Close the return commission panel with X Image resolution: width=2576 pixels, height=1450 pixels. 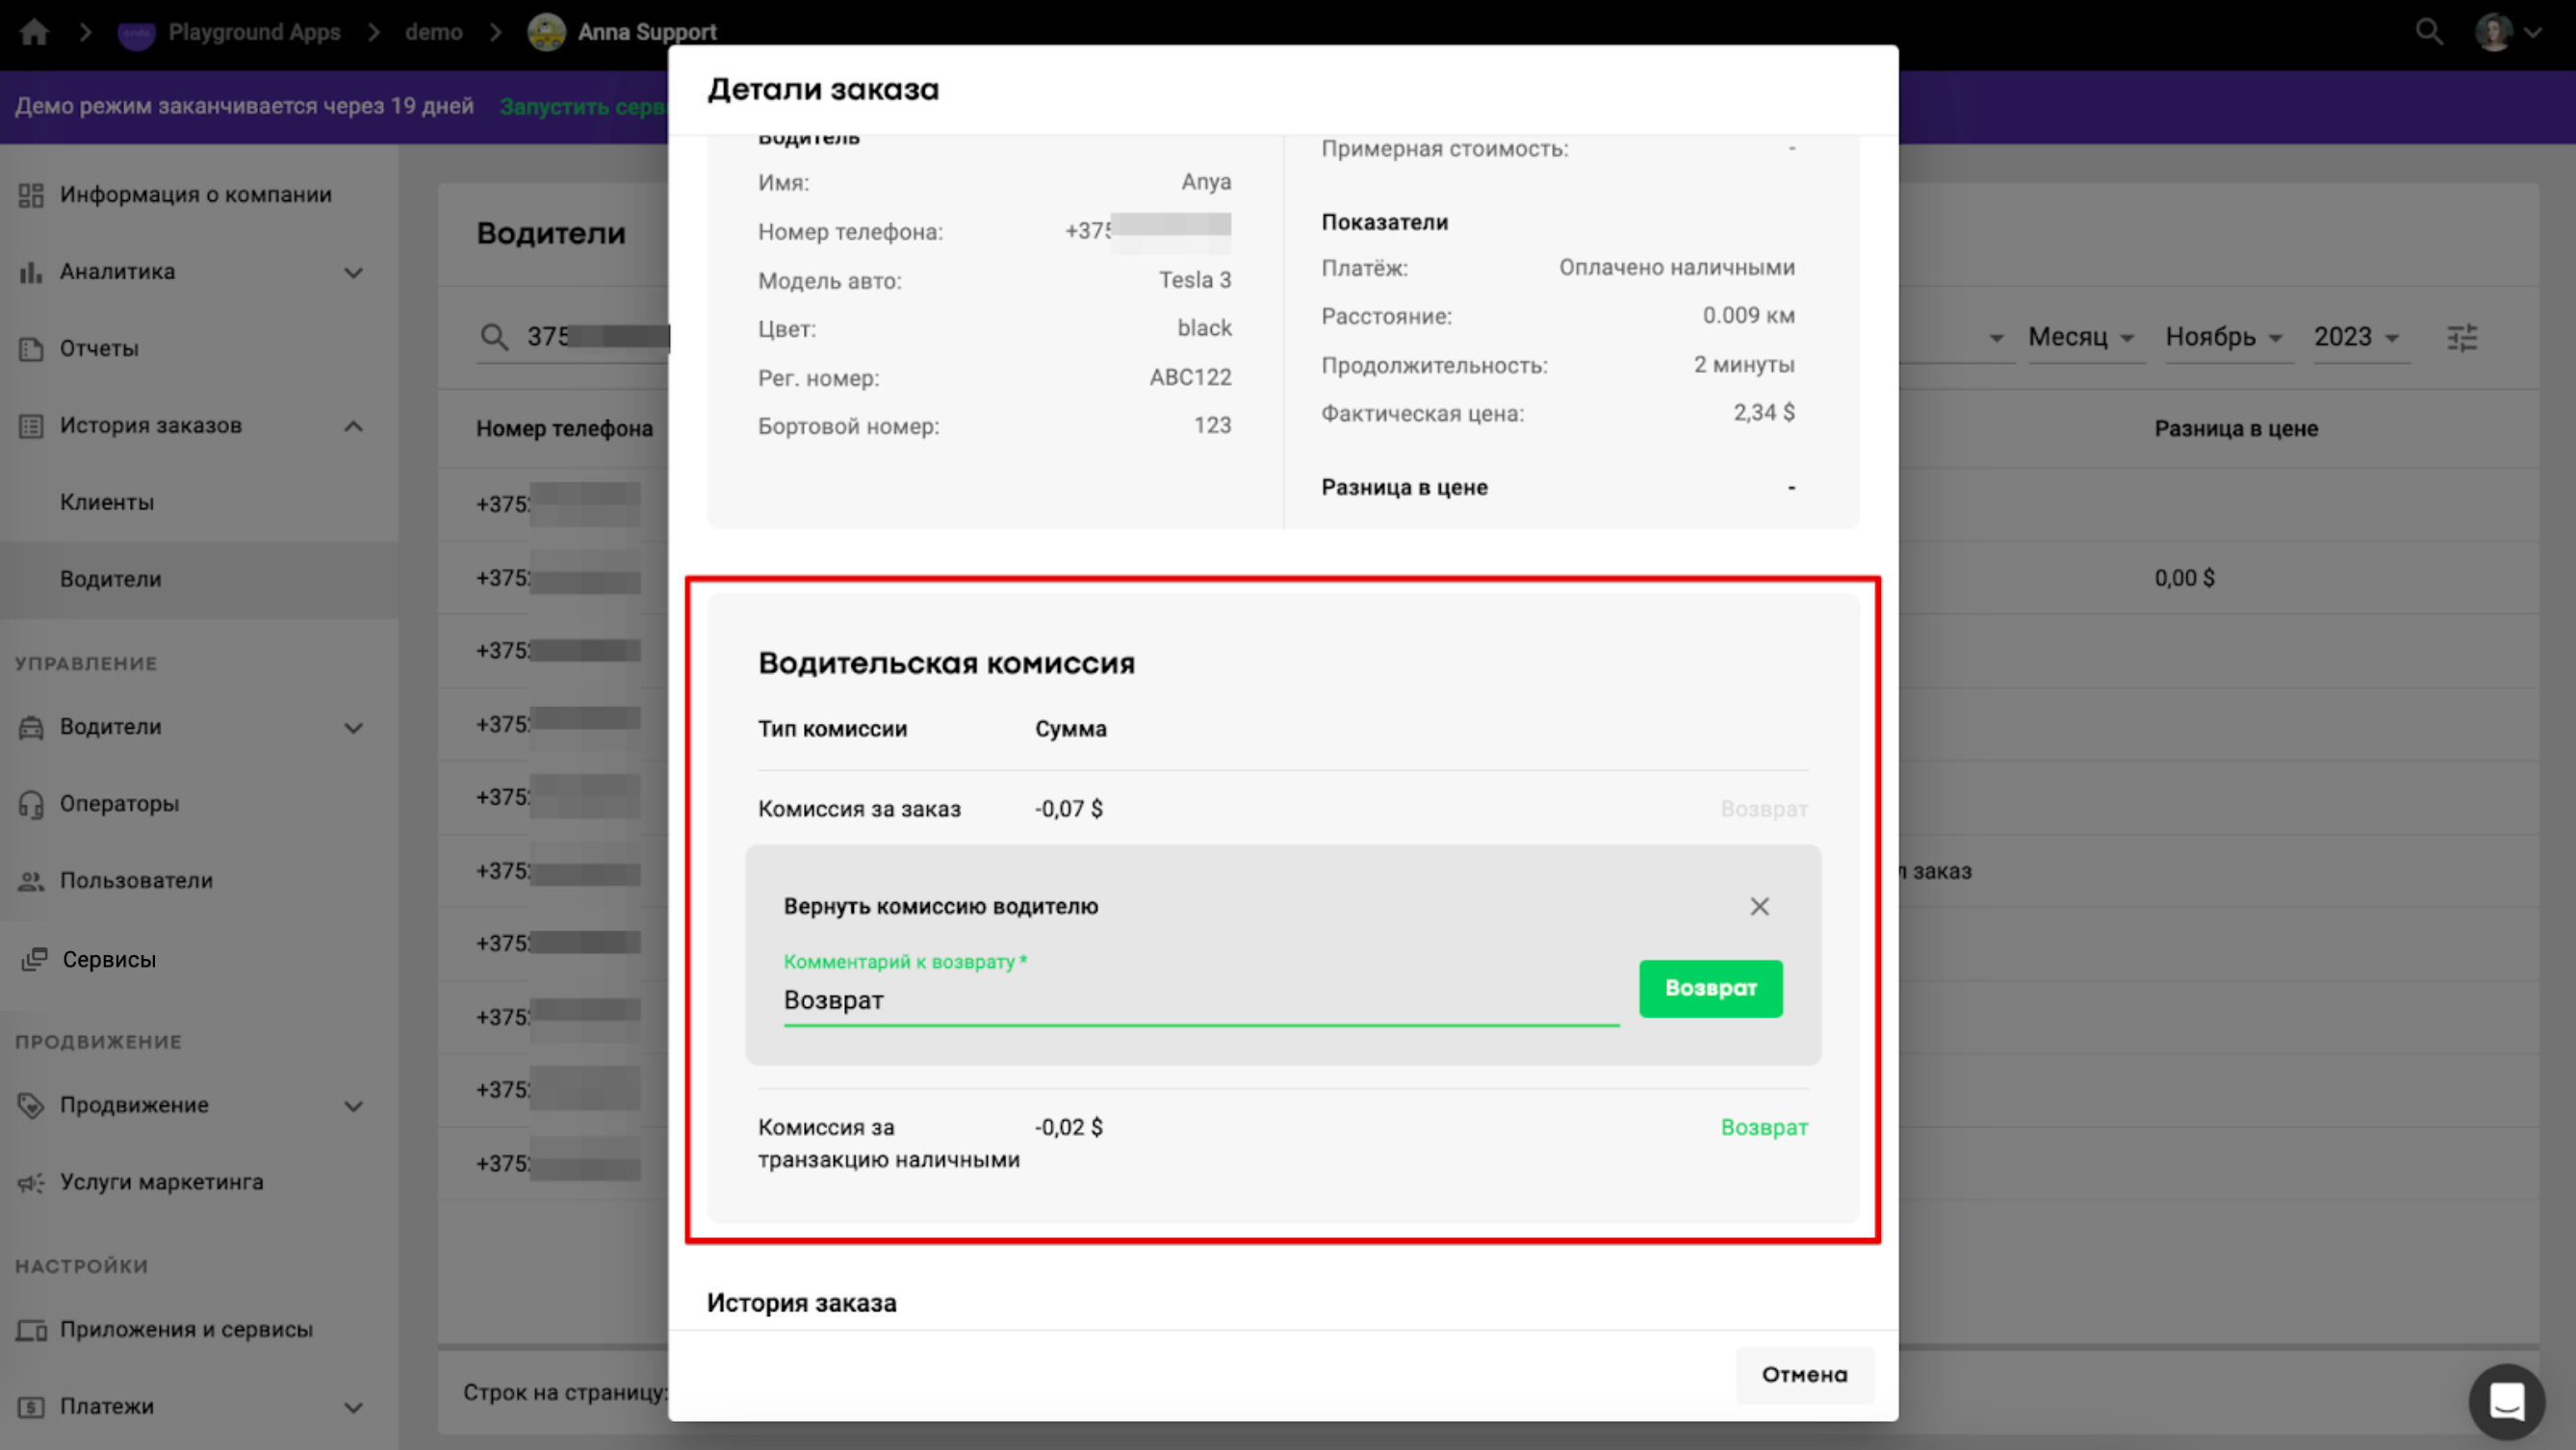click(1759, 906)
